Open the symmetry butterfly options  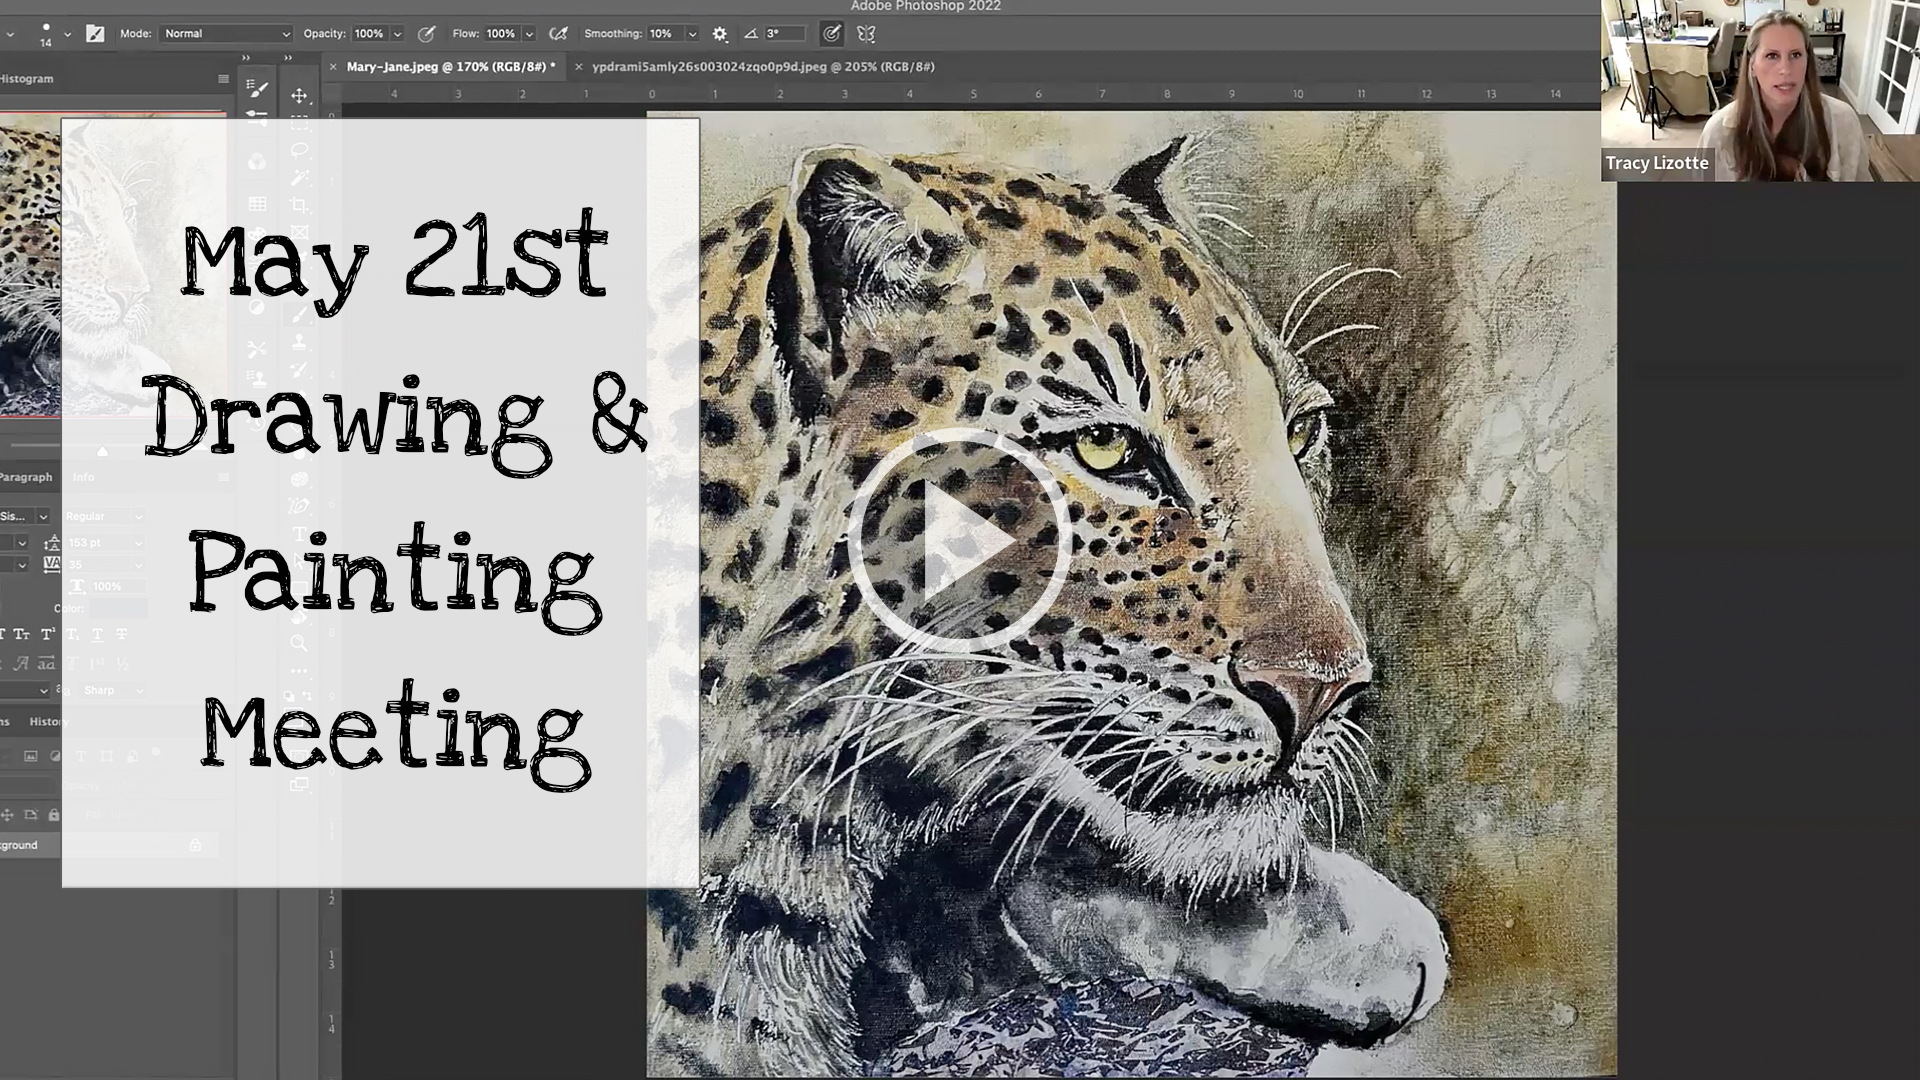click(866, 34)
